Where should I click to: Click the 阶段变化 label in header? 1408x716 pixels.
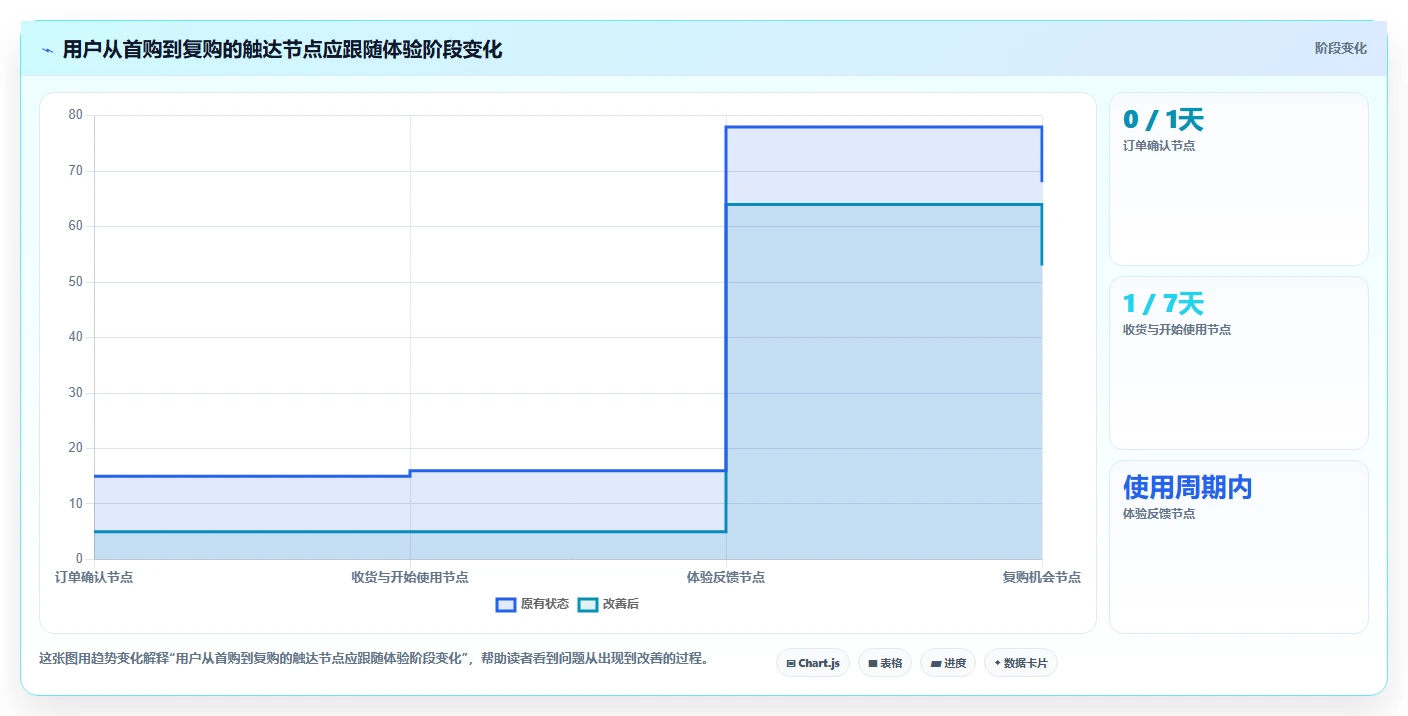[1341, 49]
